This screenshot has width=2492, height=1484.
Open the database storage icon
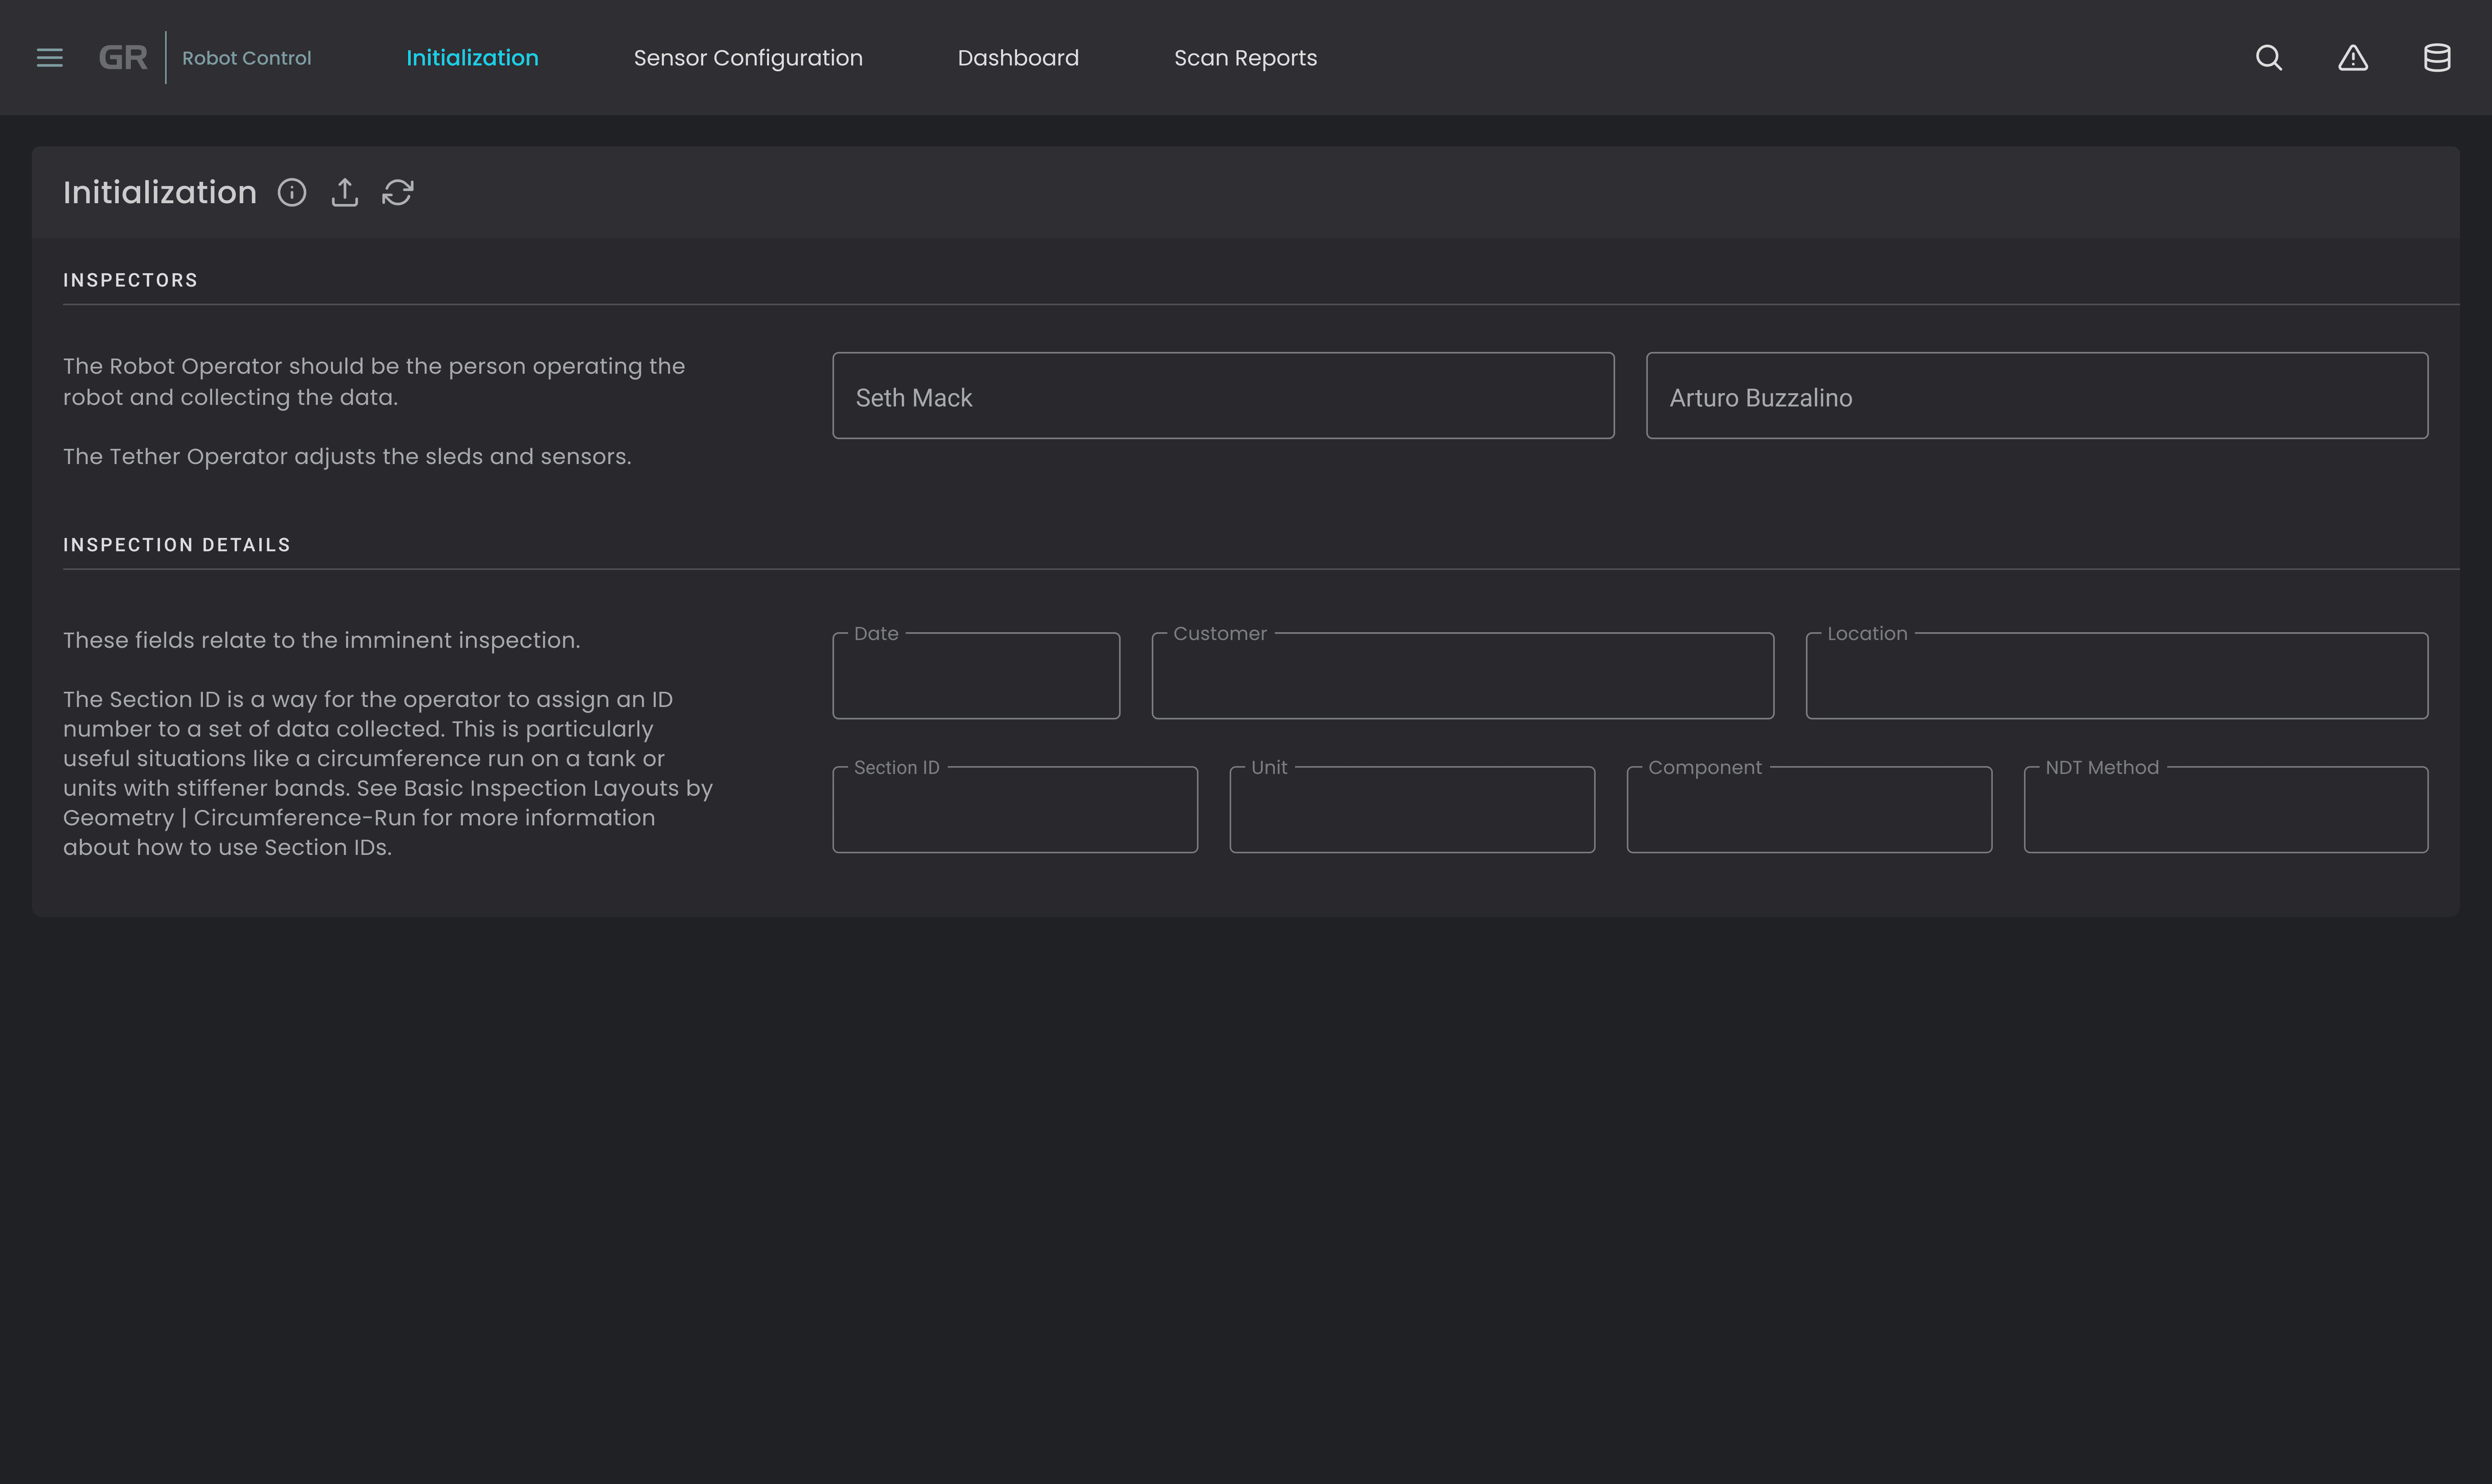[x=2437, y=58]
